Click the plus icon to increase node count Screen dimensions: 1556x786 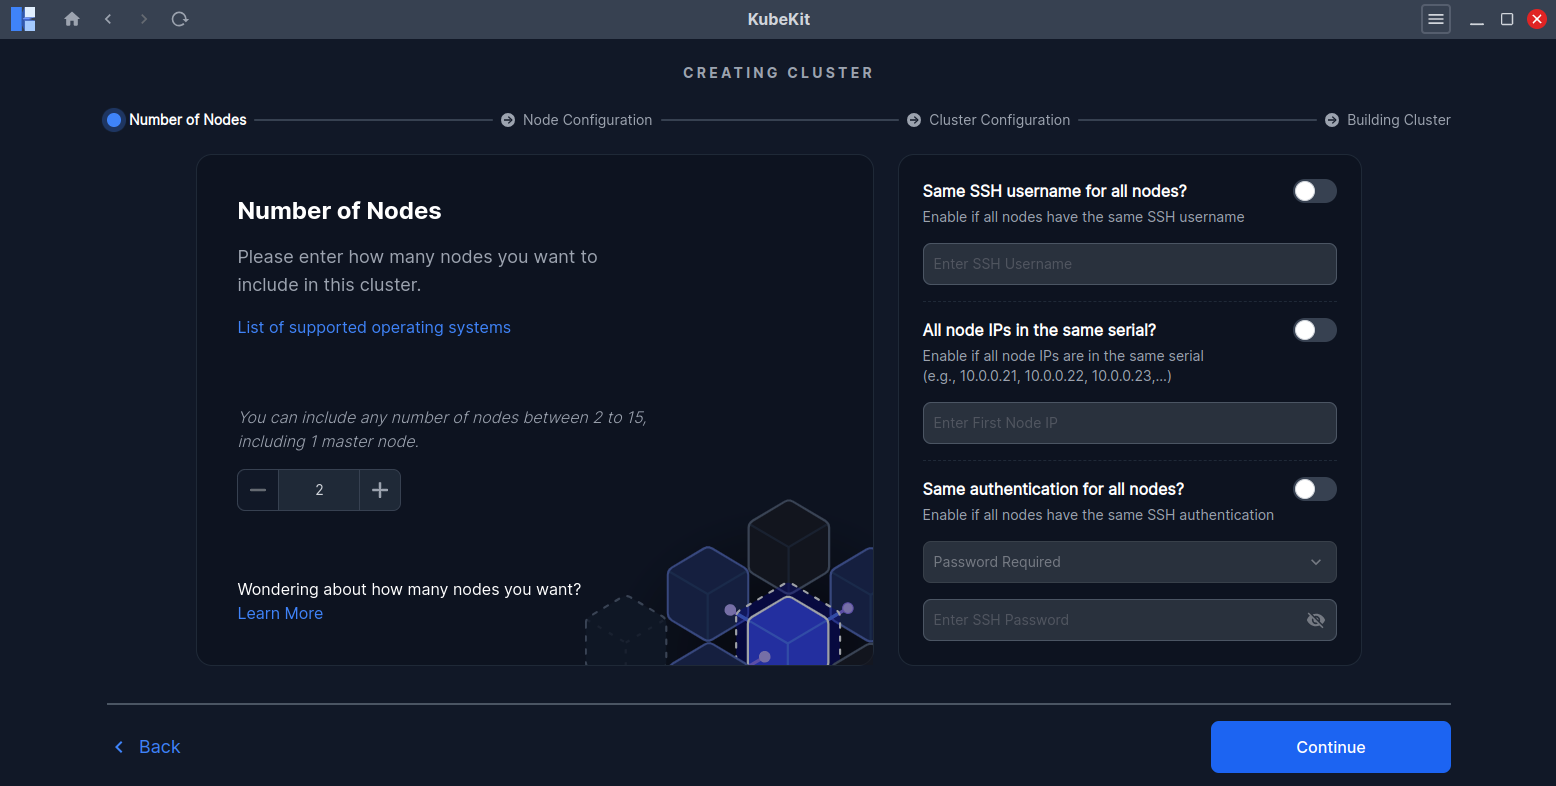[x=379, y=490]
